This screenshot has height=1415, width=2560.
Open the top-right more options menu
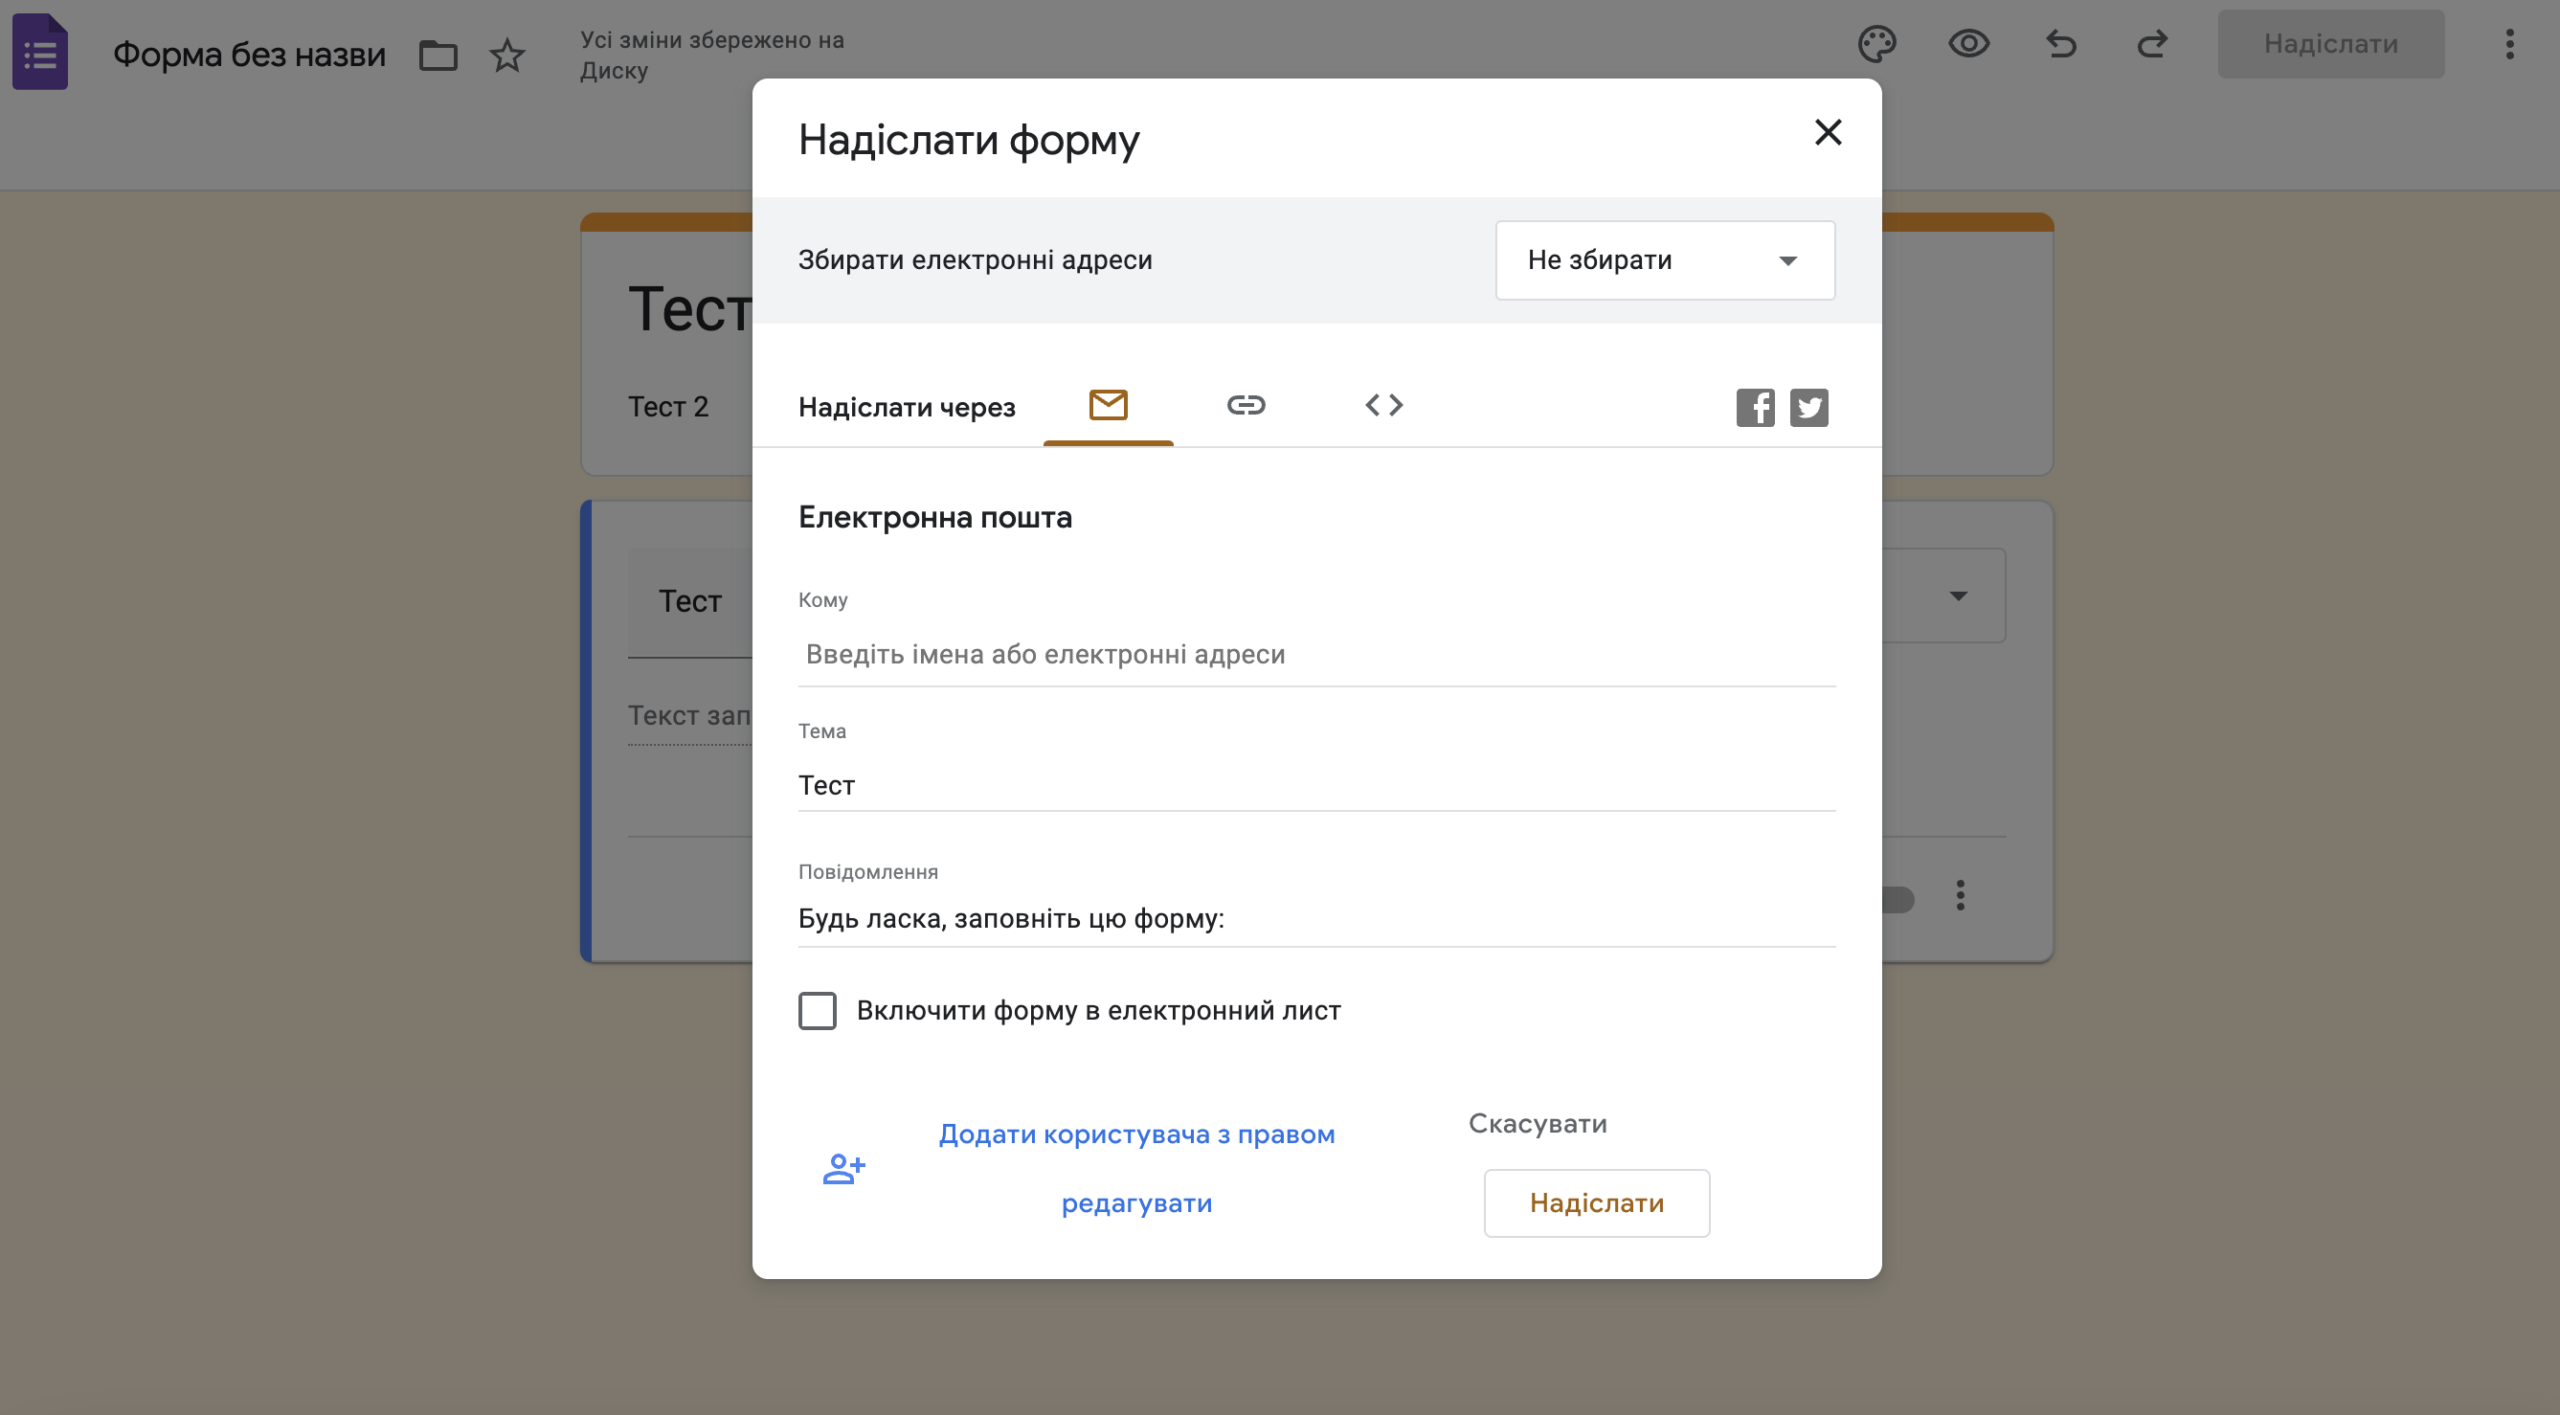(x=2509, y=44)
